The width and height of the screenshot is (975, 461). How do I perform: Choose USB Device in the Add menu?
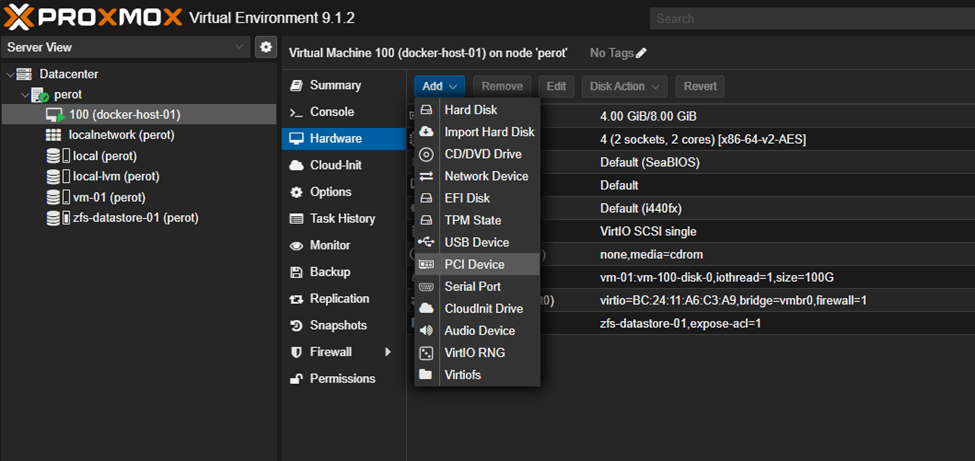476,243
